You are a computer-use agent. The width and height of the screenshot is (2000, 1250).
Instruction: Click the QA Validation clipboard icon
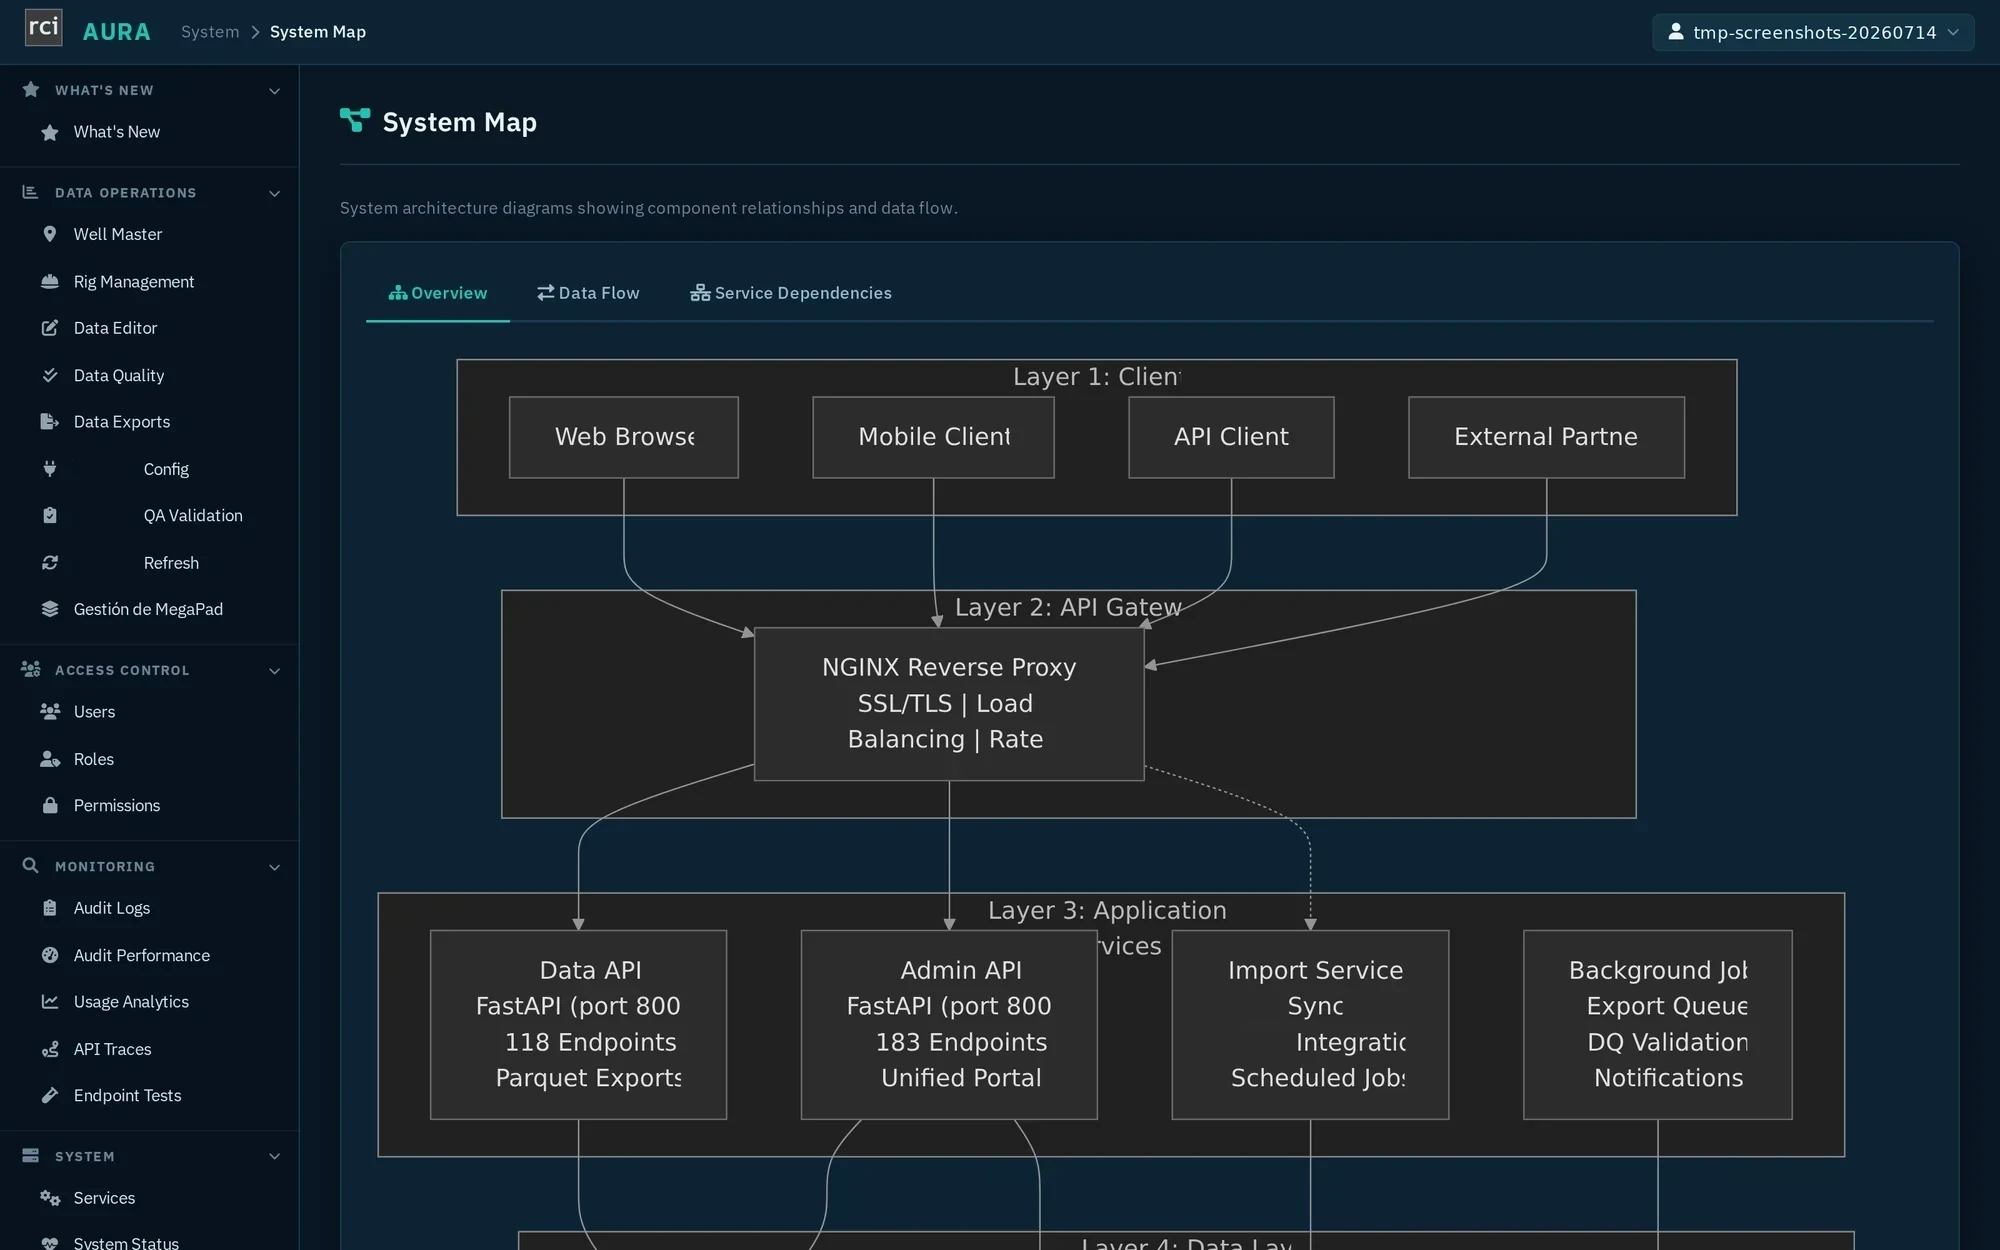pos(50,515)
